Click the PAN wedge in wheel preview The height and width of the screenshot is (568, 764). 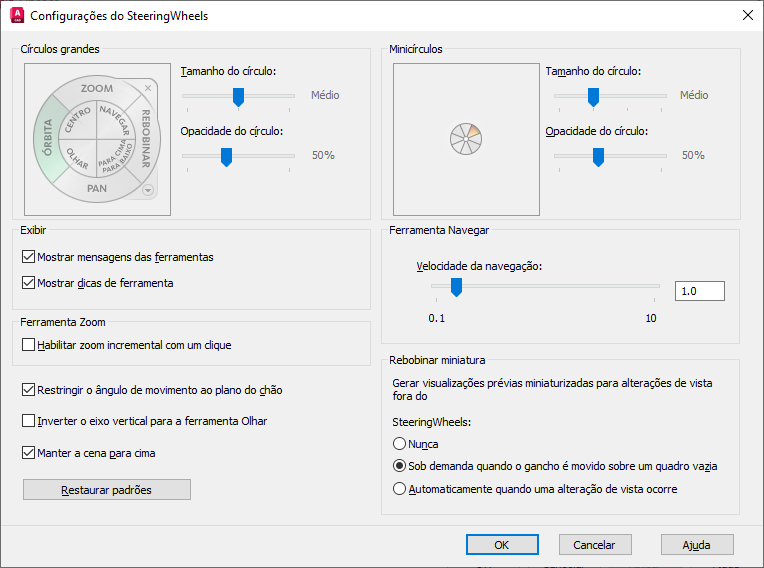point(97,189)
